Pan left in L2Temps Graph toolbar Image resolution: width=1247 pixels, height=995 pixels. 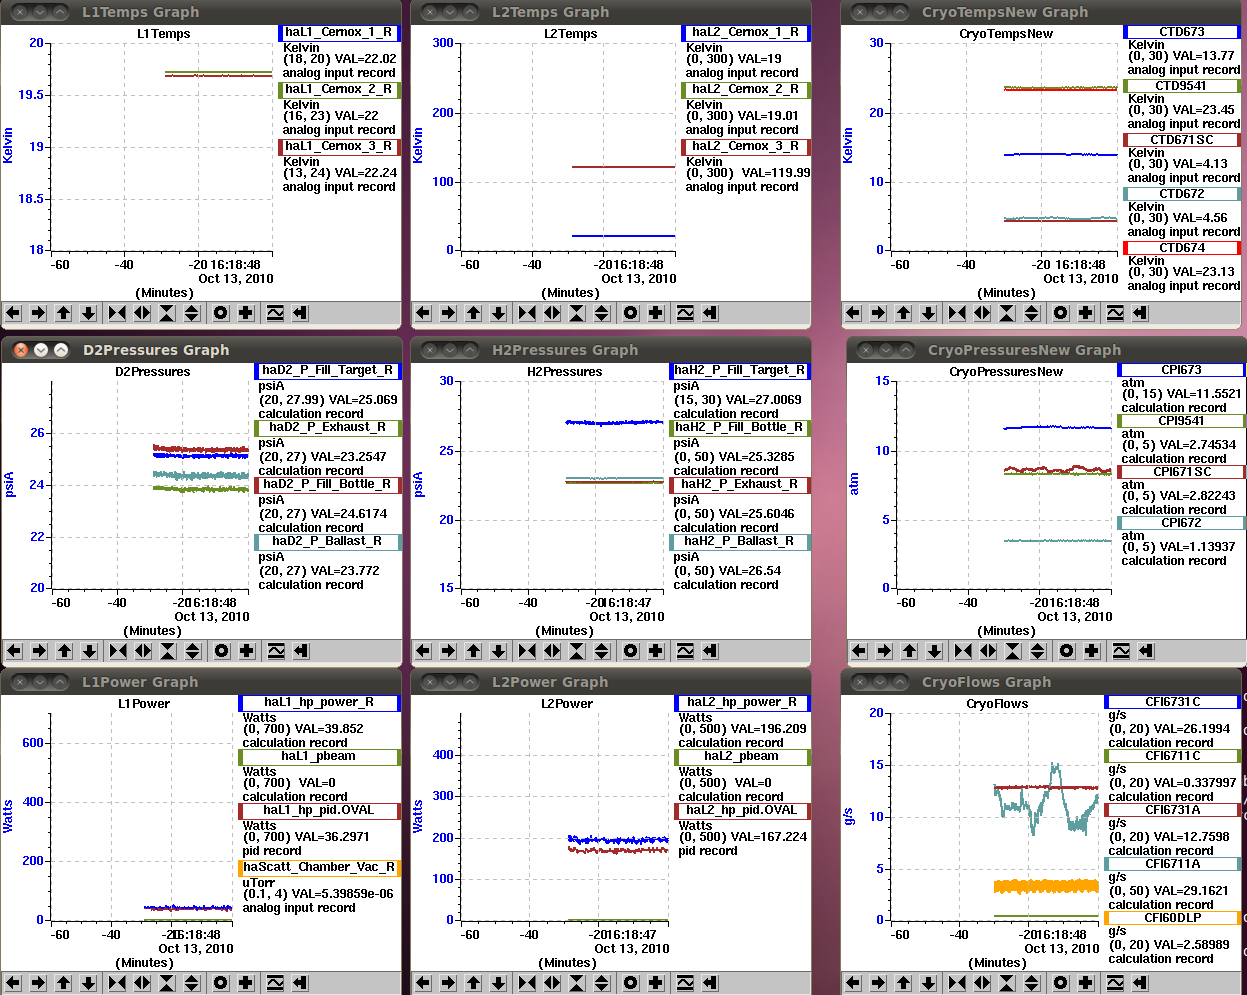tap(423, 313)
